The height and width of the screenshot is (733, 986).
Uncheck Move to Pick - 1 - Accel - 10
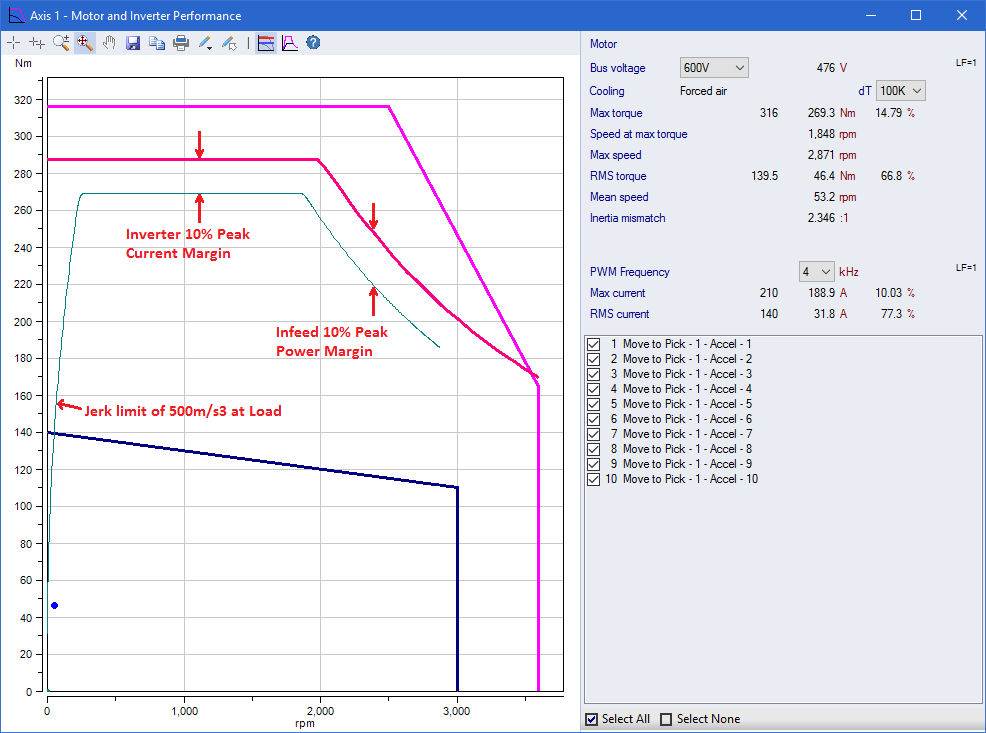tap(594, 479)
